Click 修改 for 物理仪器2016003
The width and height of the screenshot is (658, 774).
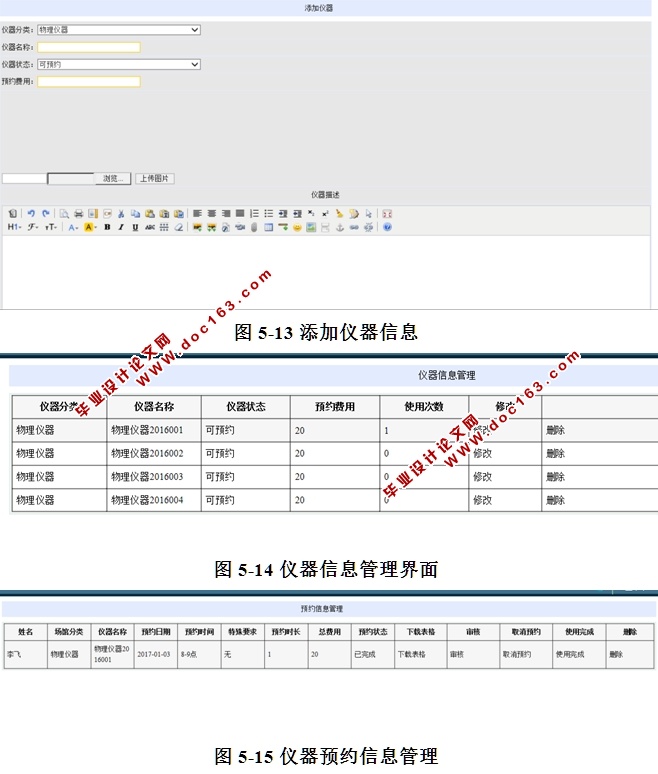[x=482, y=477]
